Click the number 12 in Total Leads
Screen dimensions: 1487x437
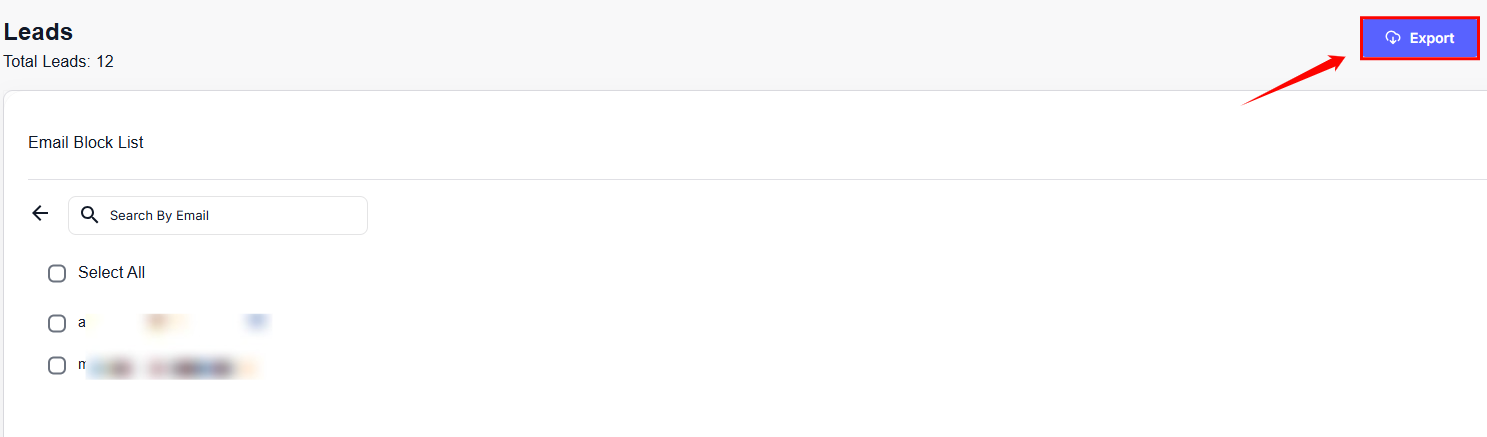(x=105, y=62)
